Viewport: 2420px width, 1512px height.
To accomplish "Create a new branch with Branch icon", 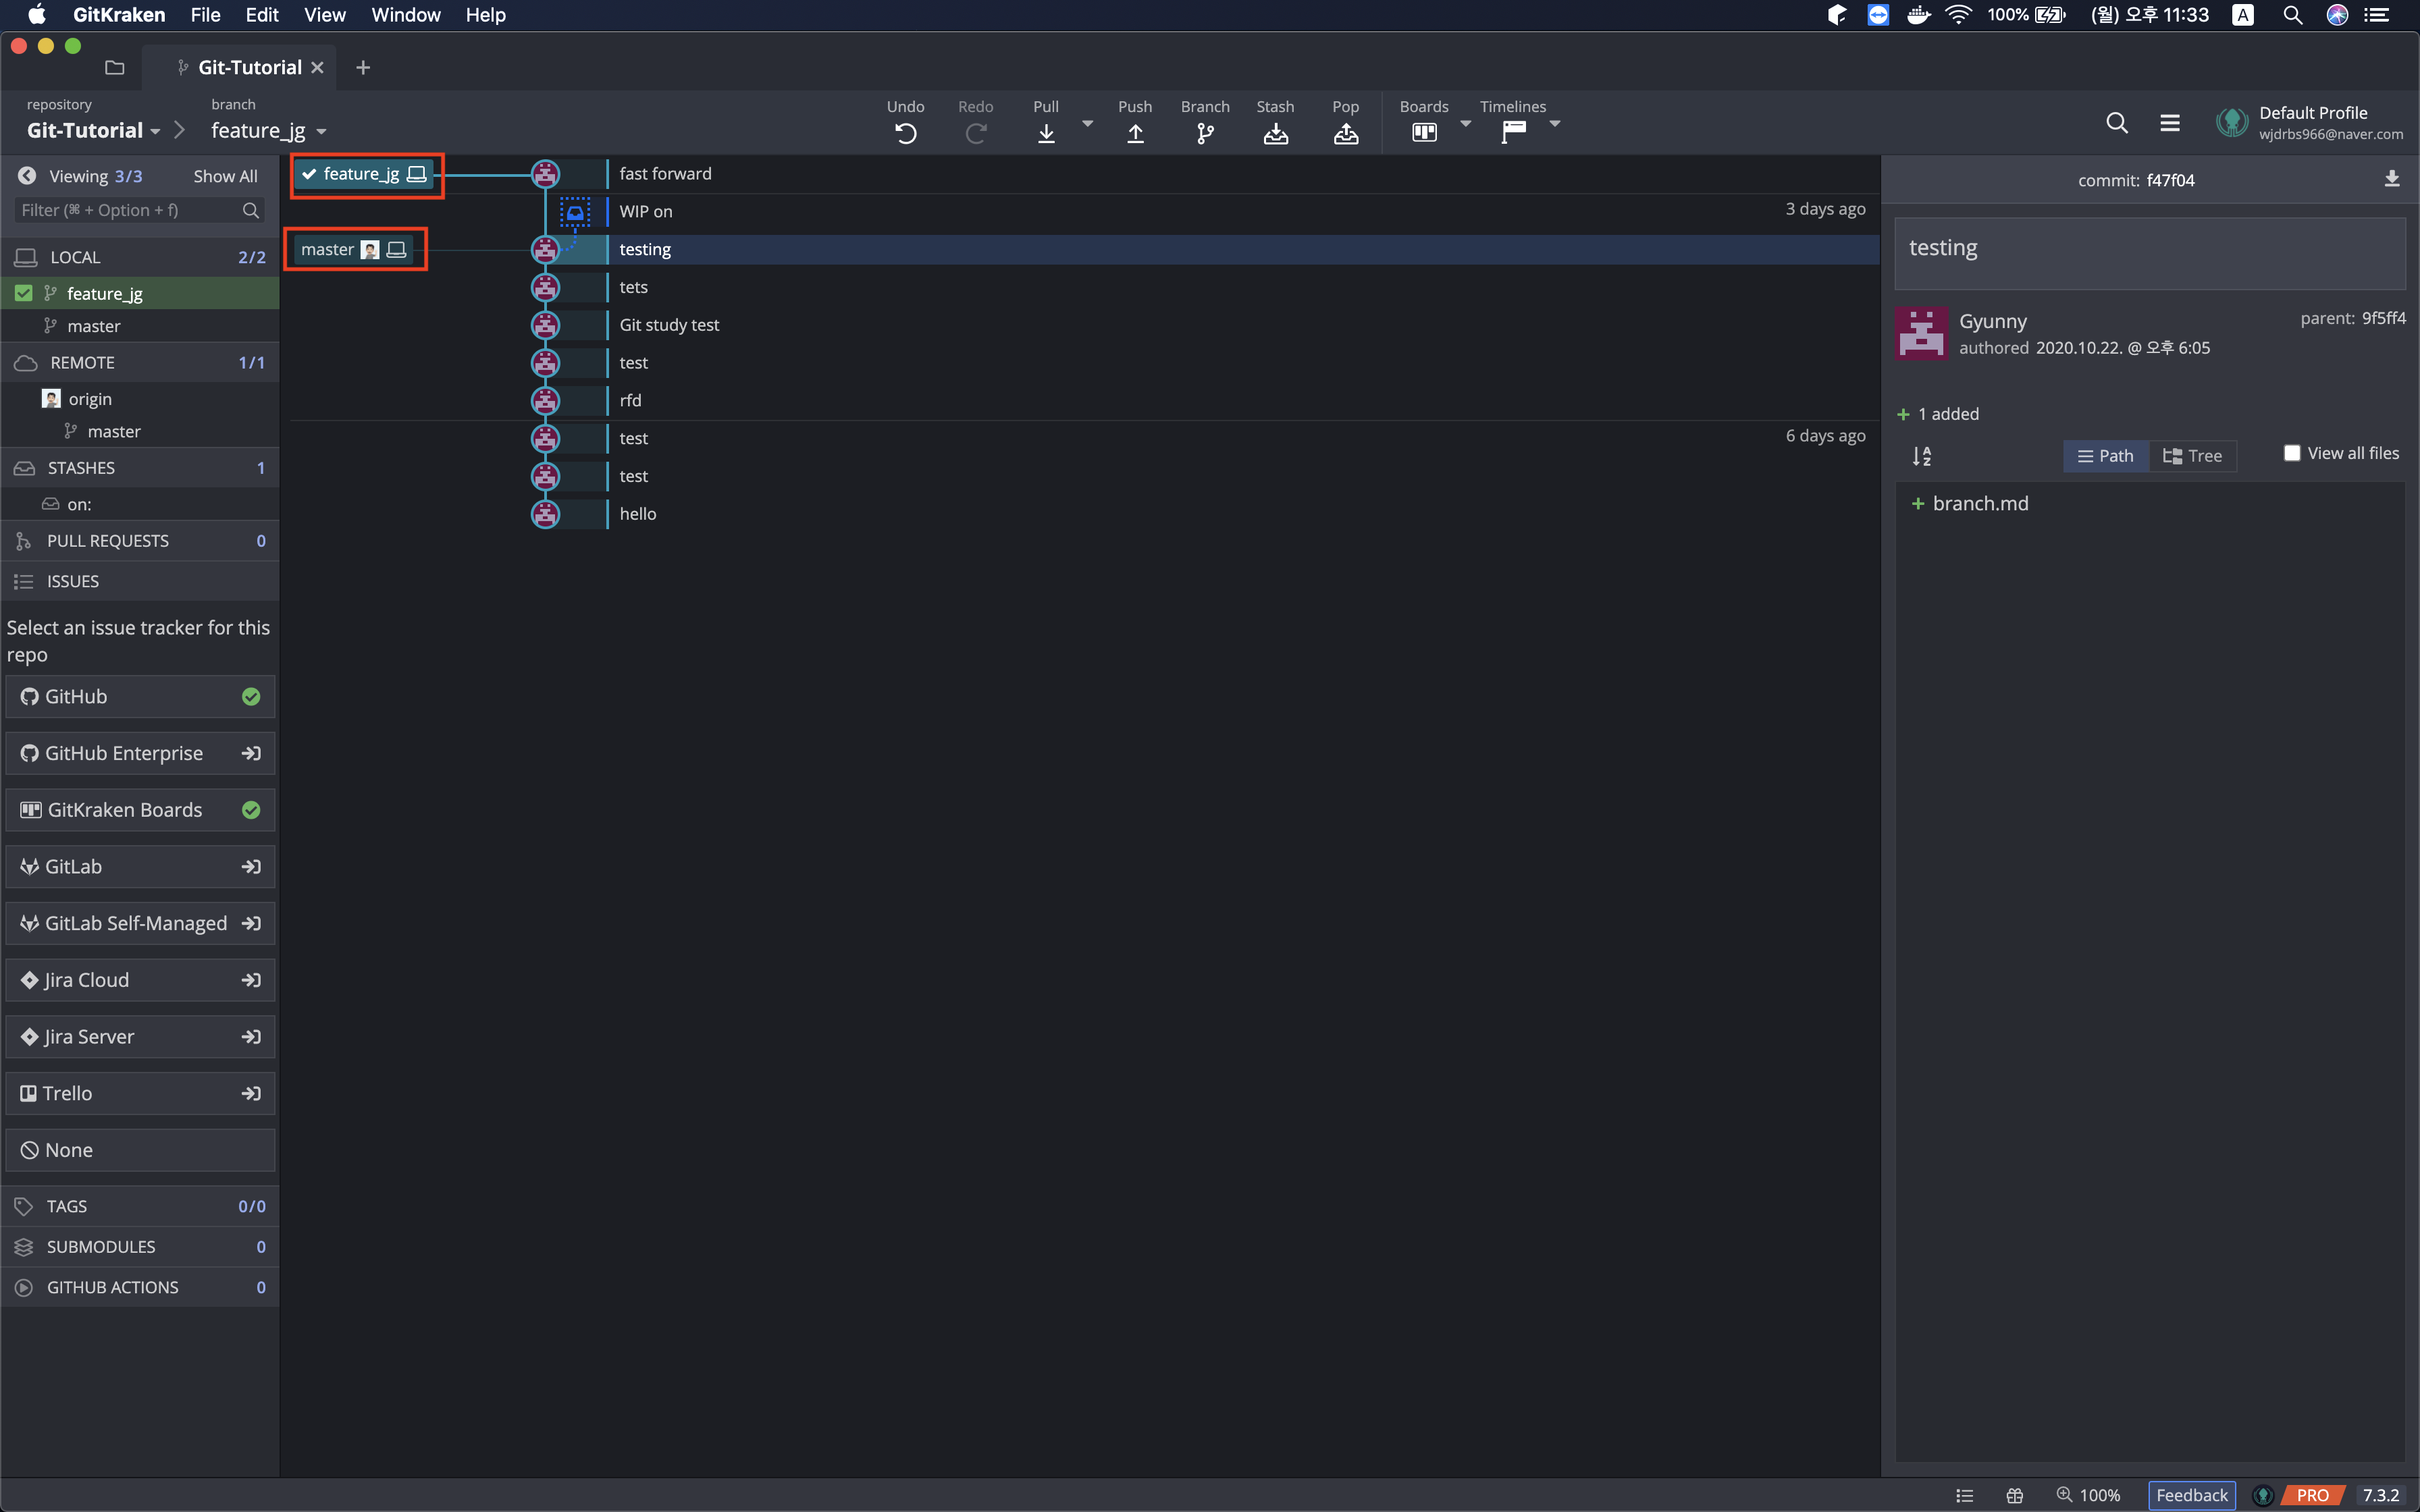I will 1204,133.
